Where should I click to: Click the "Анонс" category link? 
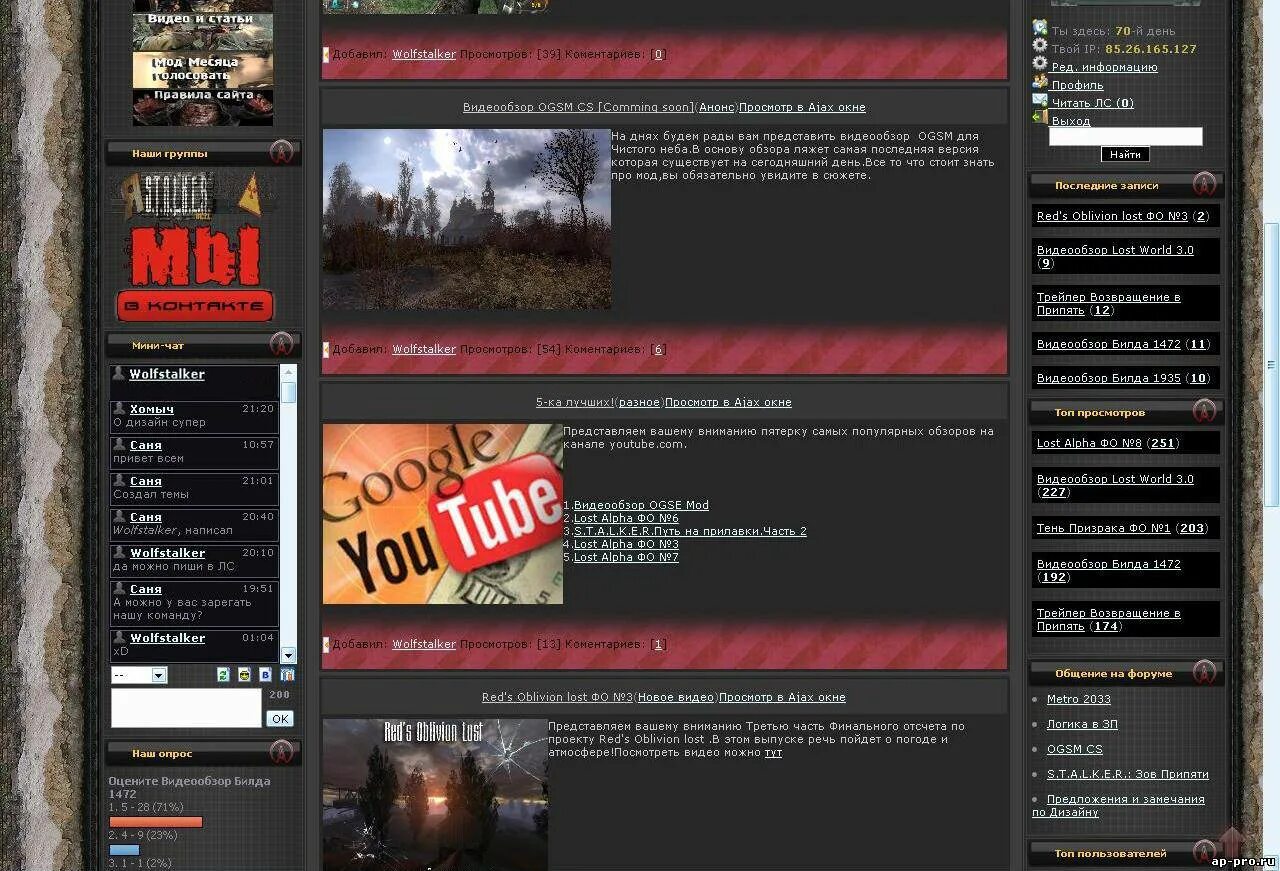click(x=716, y=107)
